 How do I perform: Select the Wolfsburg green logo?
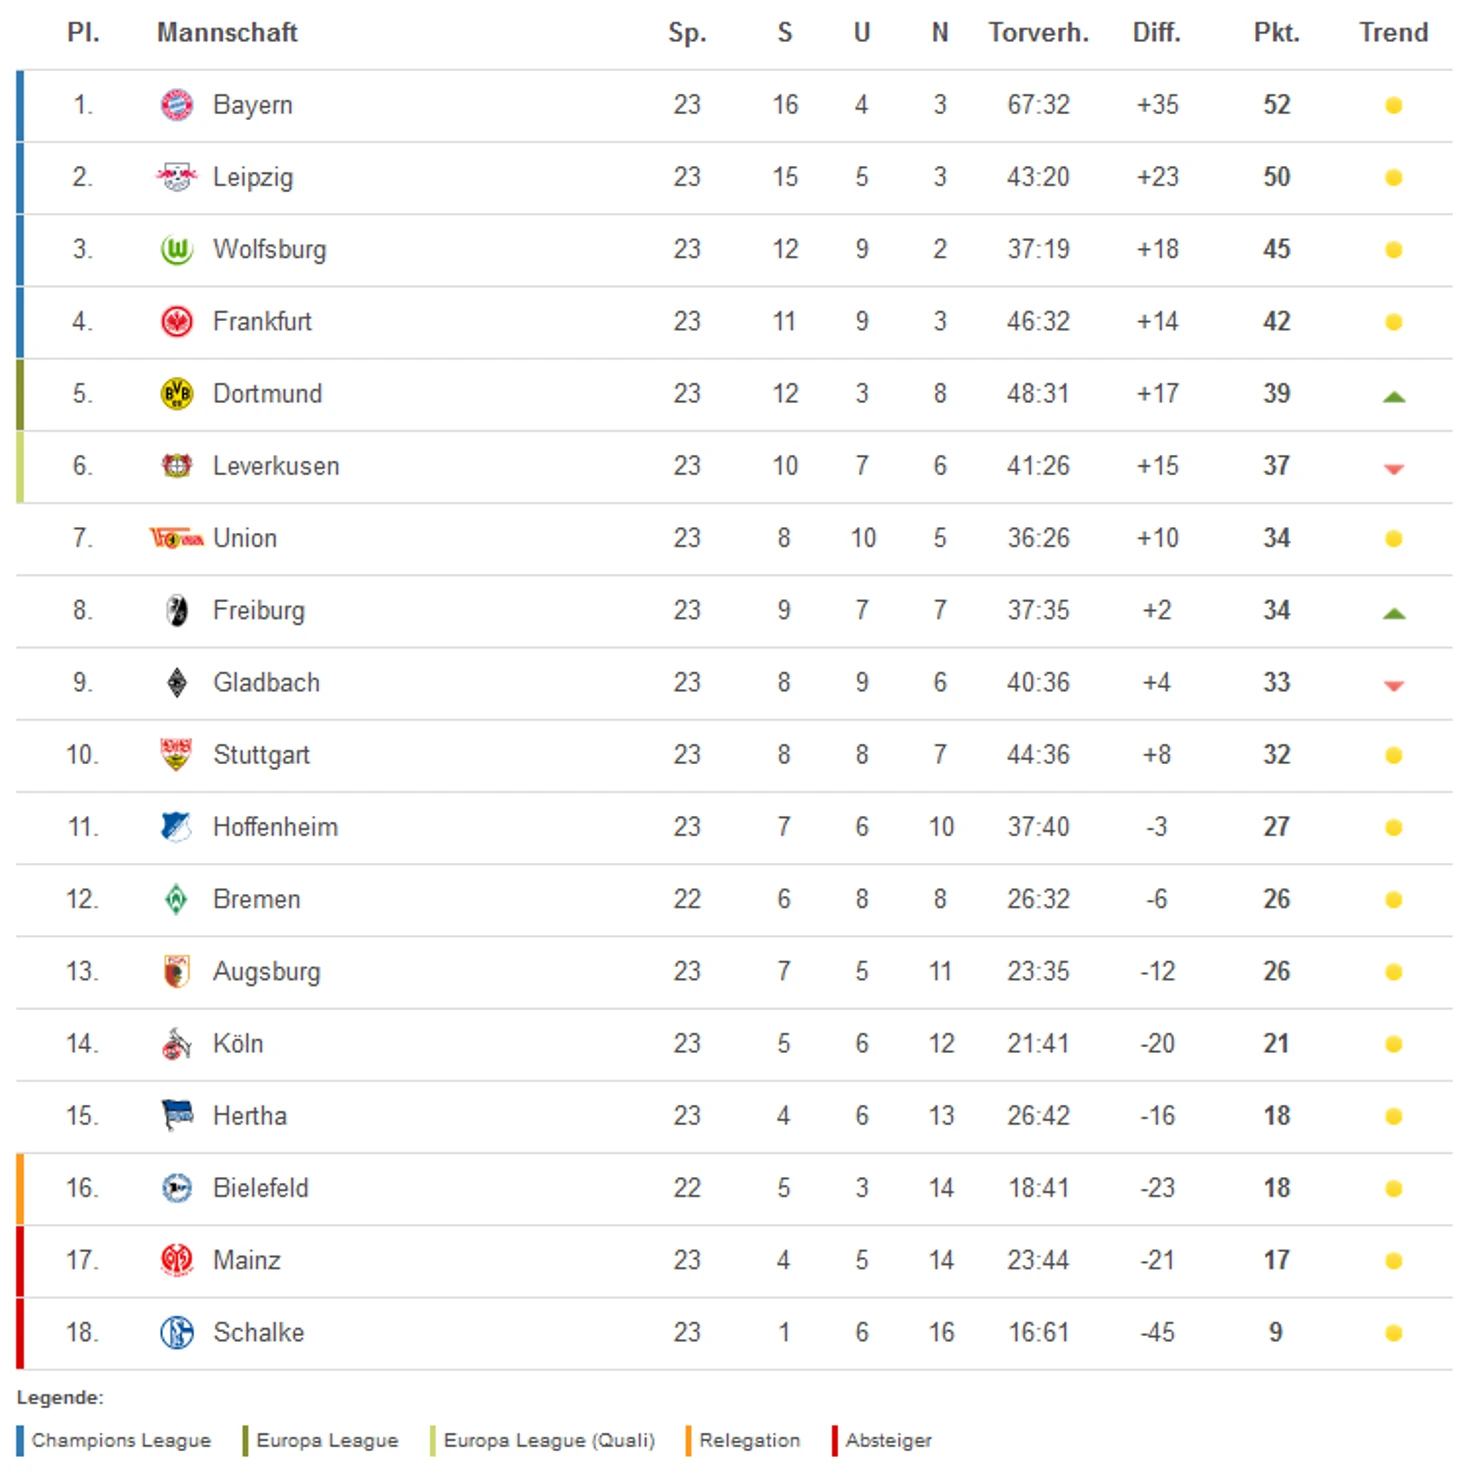[177, 249]
